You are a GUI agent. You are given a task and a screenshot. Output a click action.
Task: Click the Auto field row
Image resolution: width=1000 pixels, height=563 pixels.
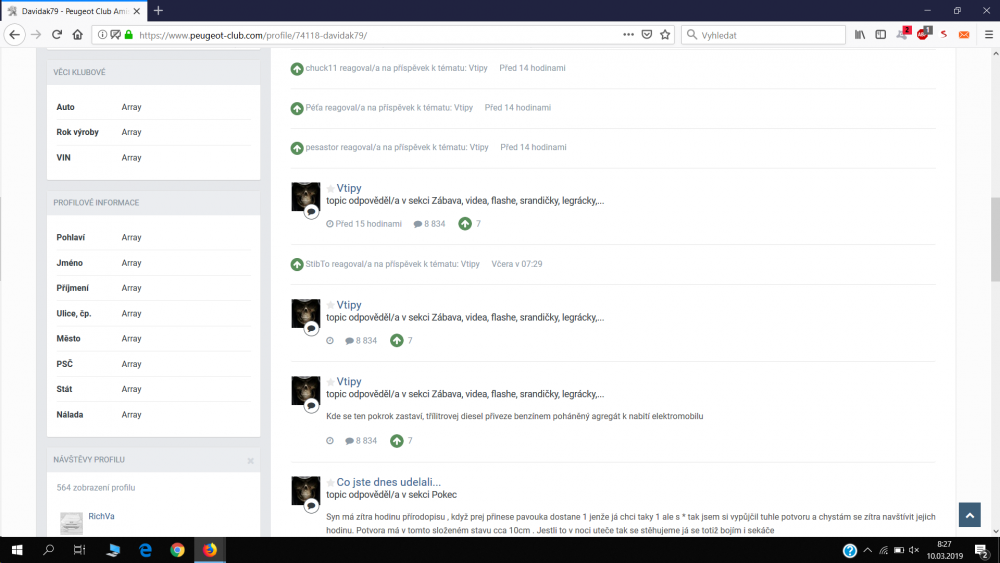[x=154, y=107]
